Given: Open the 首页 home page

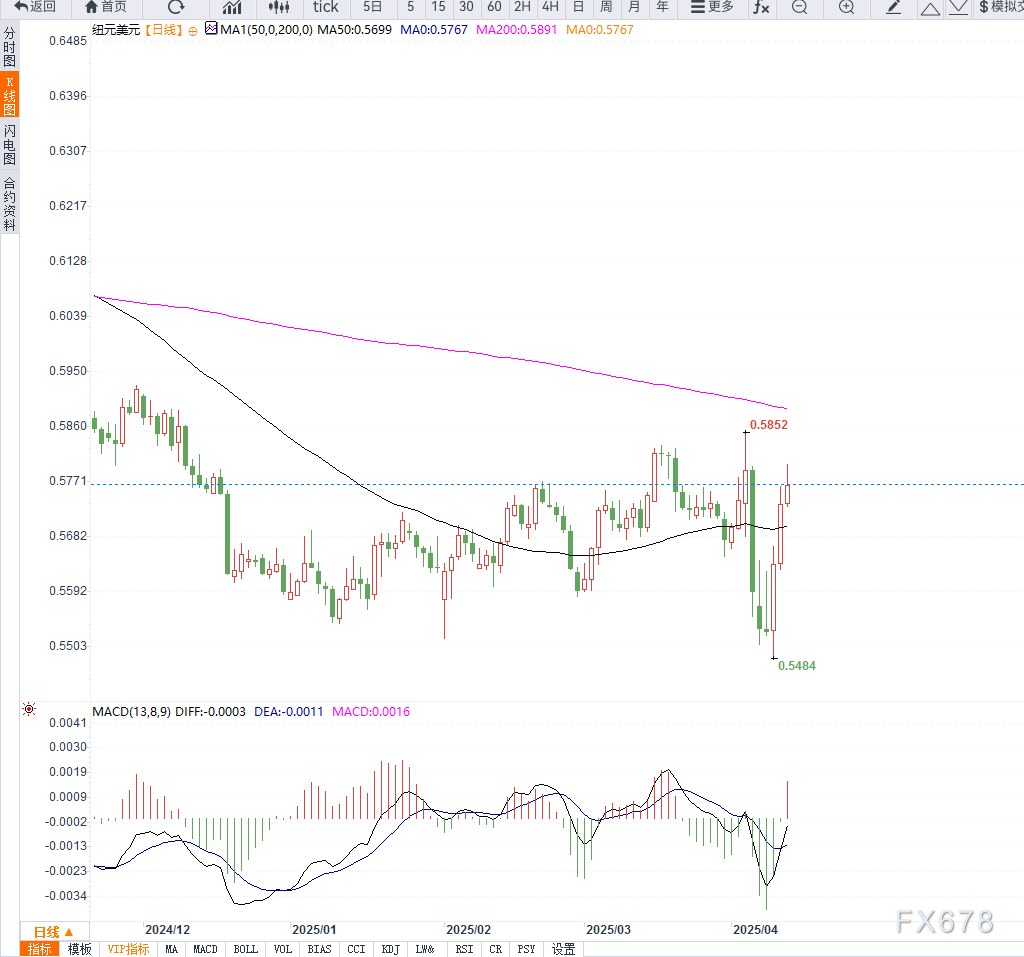Looking at the screenshot, I should coord(106,7).
